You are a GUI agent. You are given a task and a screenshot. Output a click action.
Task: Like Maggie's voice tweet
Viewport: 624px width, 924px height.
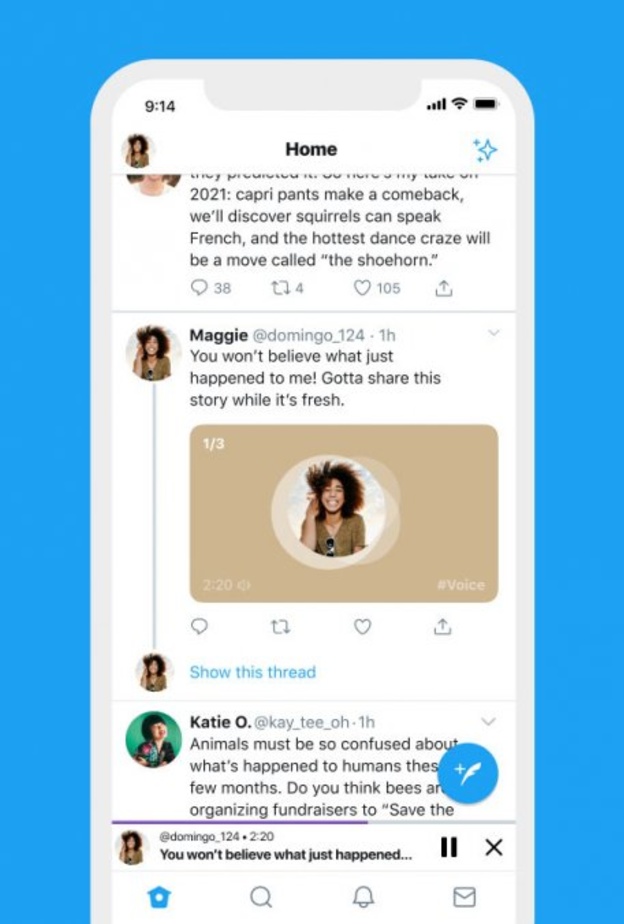(363, 627)
